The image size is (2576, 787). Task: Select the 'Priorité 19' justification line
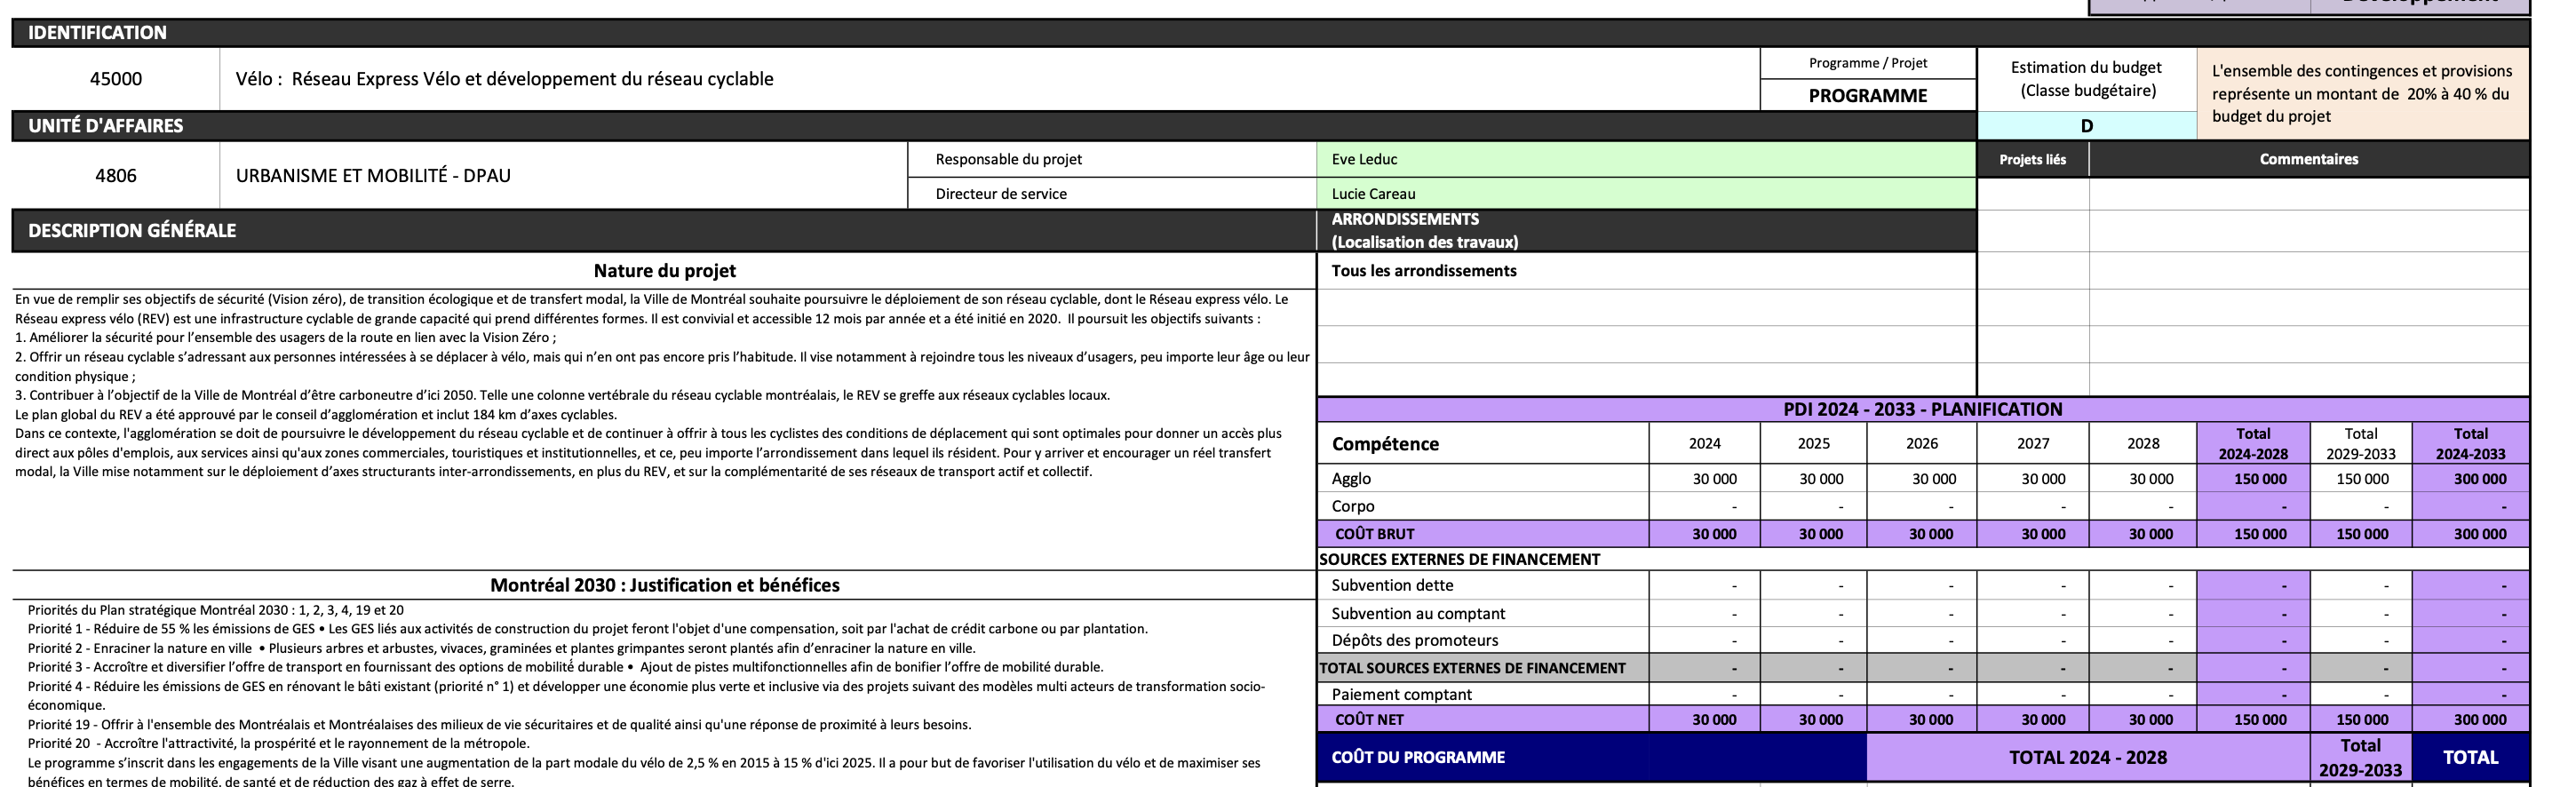pos(499,724)
